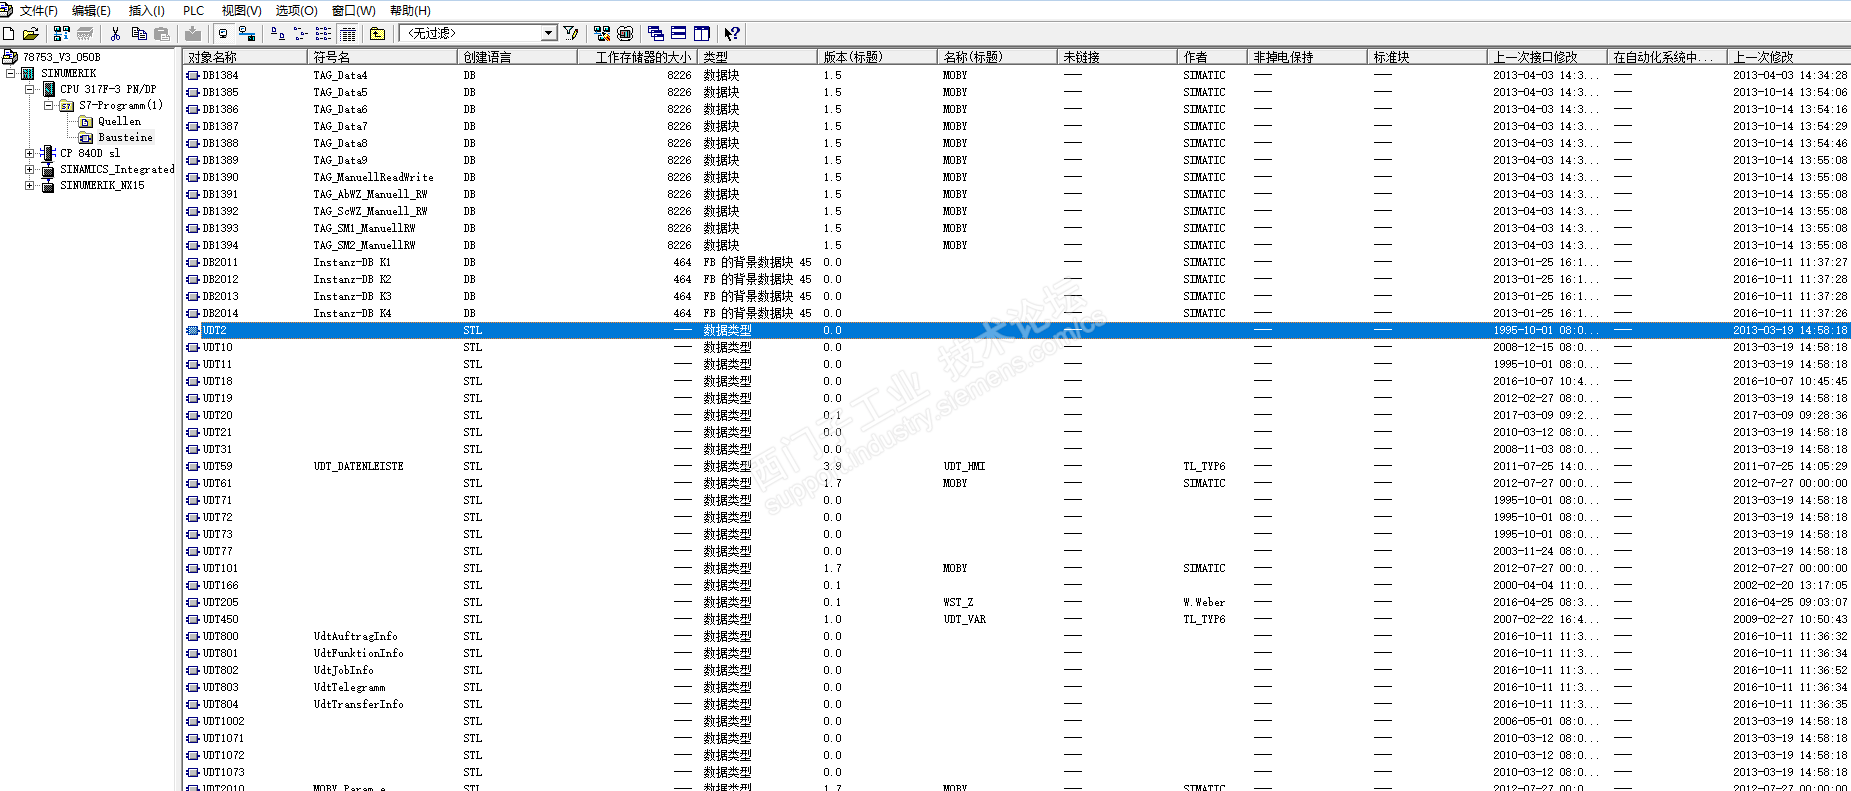
Task: Select project 78753_V3_050B in tree
Action: (x=62, y=57)
